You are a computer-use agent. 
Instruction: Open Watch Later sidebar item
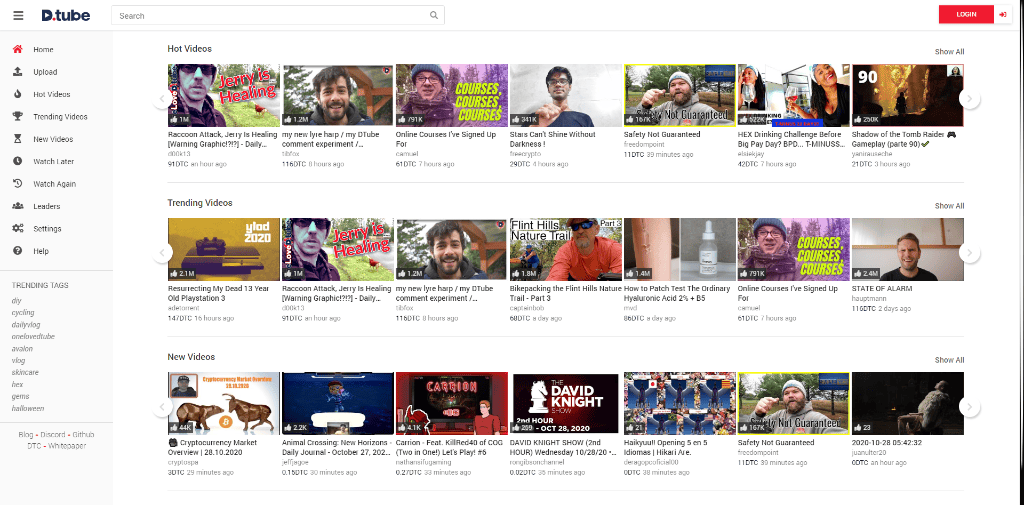(x=56, y=161)
